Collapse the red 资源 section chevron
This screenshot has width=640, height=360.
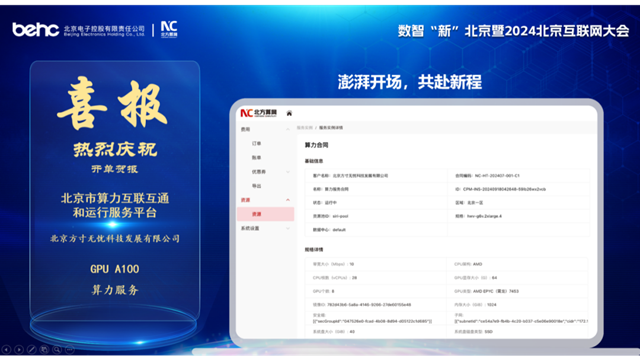[288, 200]
